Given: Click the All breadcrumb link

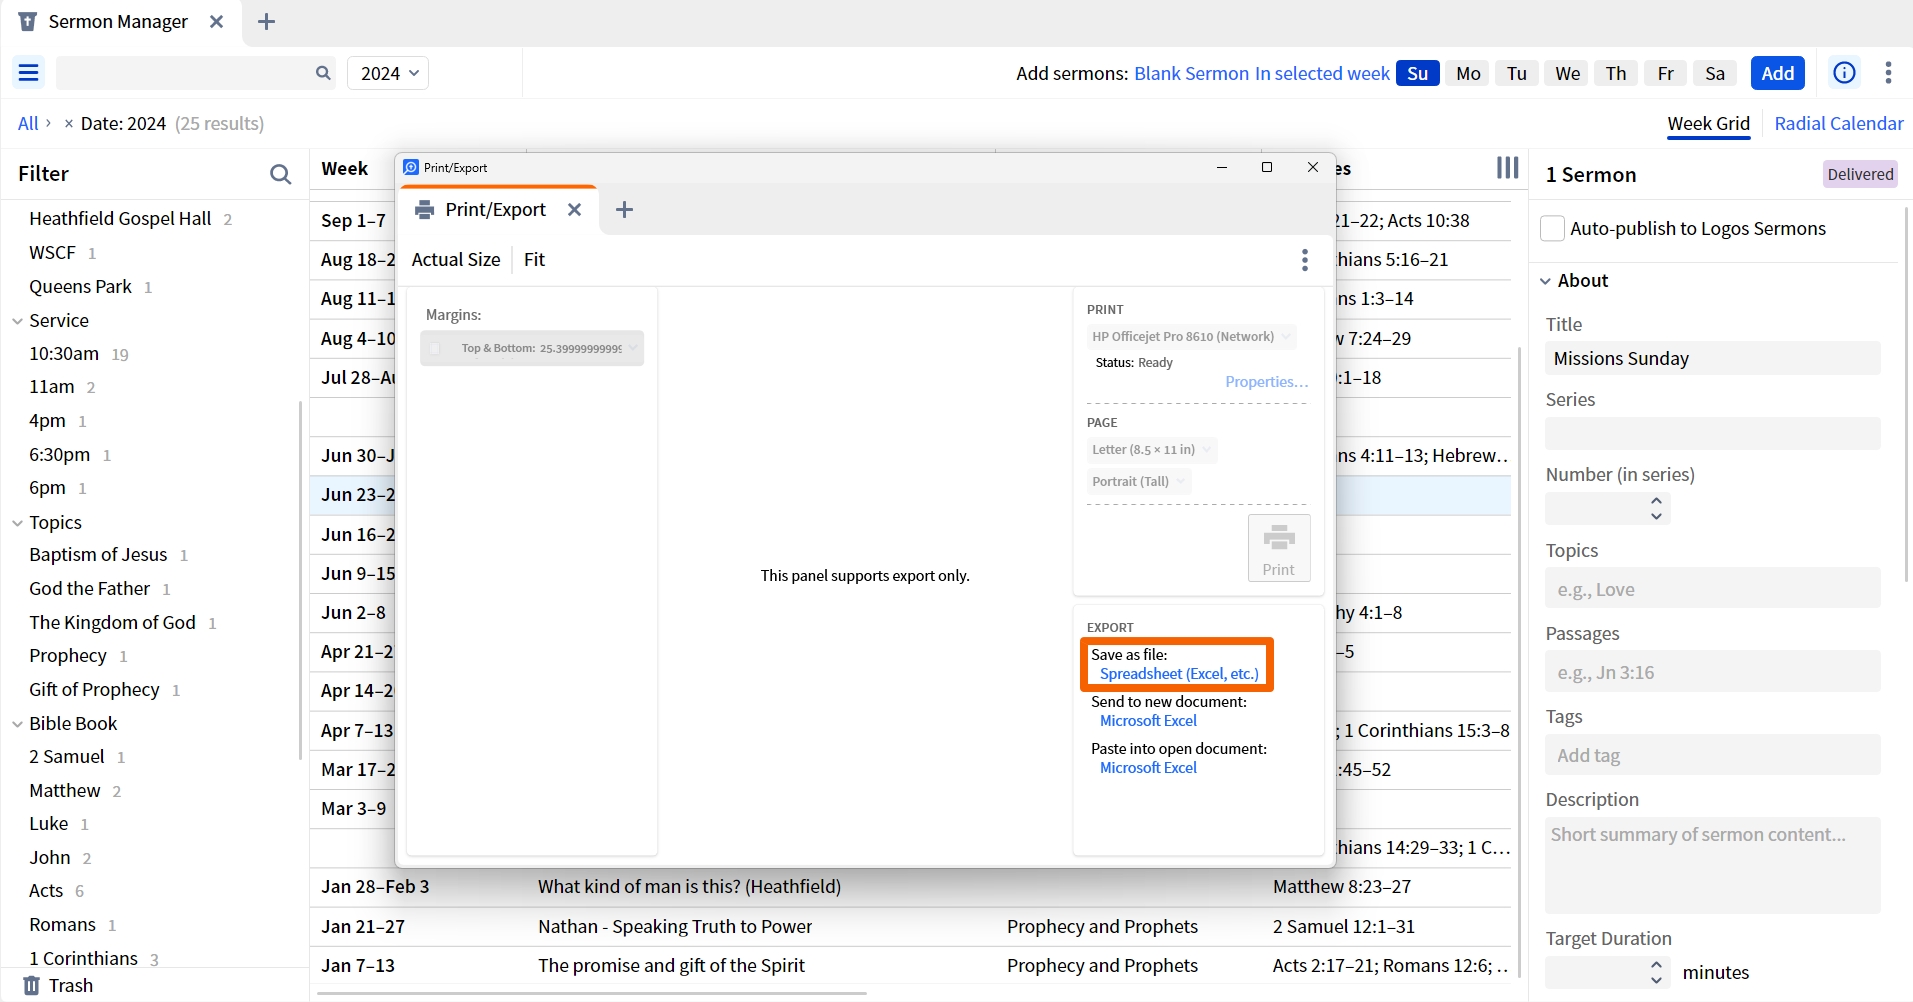Looking at the screenshot, I should click(x=27, y=124).
